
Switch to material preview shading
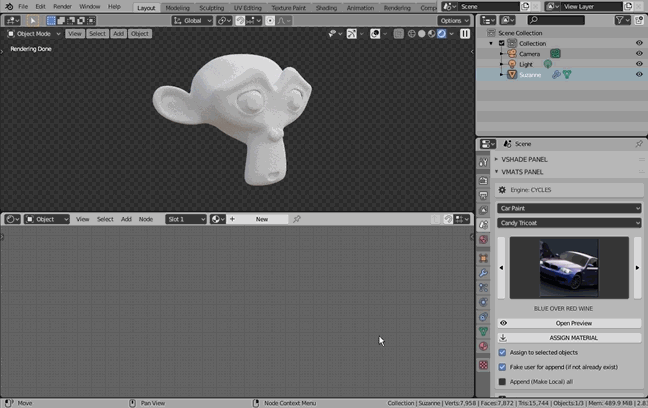(431, 34)
